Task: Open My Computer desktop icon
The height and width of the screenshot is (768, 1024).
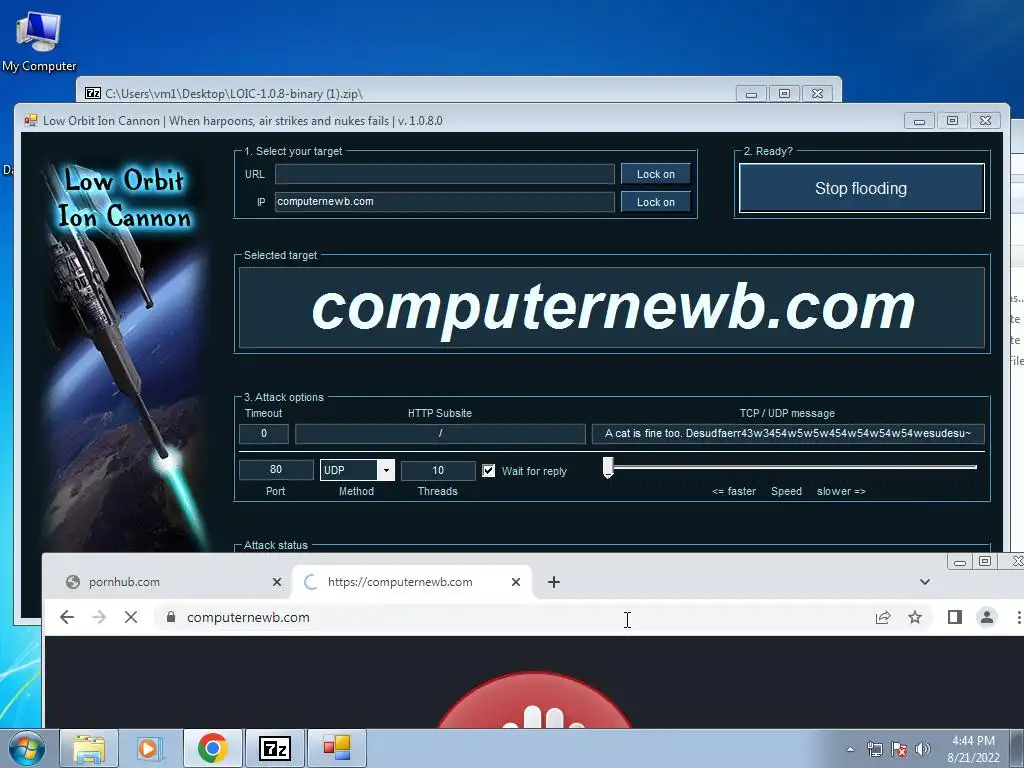Action: [39, 41]
